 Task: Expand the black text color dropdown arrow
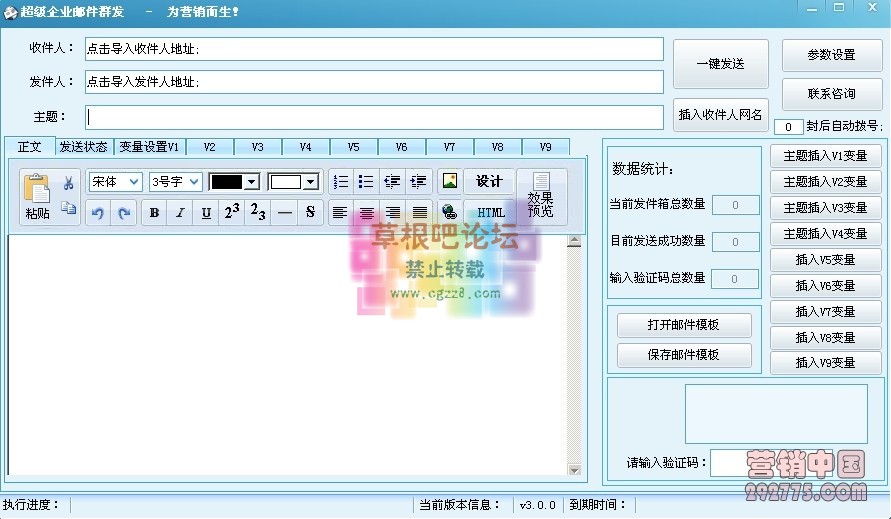click(x=251, y=182)
